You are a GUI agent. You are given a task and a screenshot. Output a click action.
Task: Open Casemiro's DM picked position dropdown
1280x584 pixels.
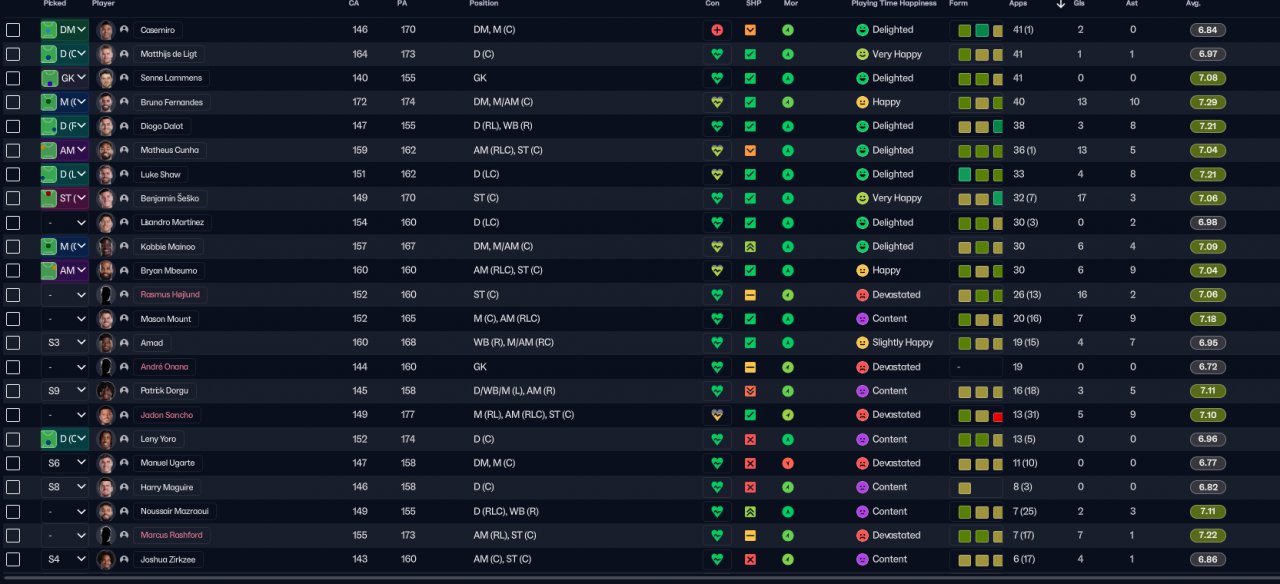[64, 30]
